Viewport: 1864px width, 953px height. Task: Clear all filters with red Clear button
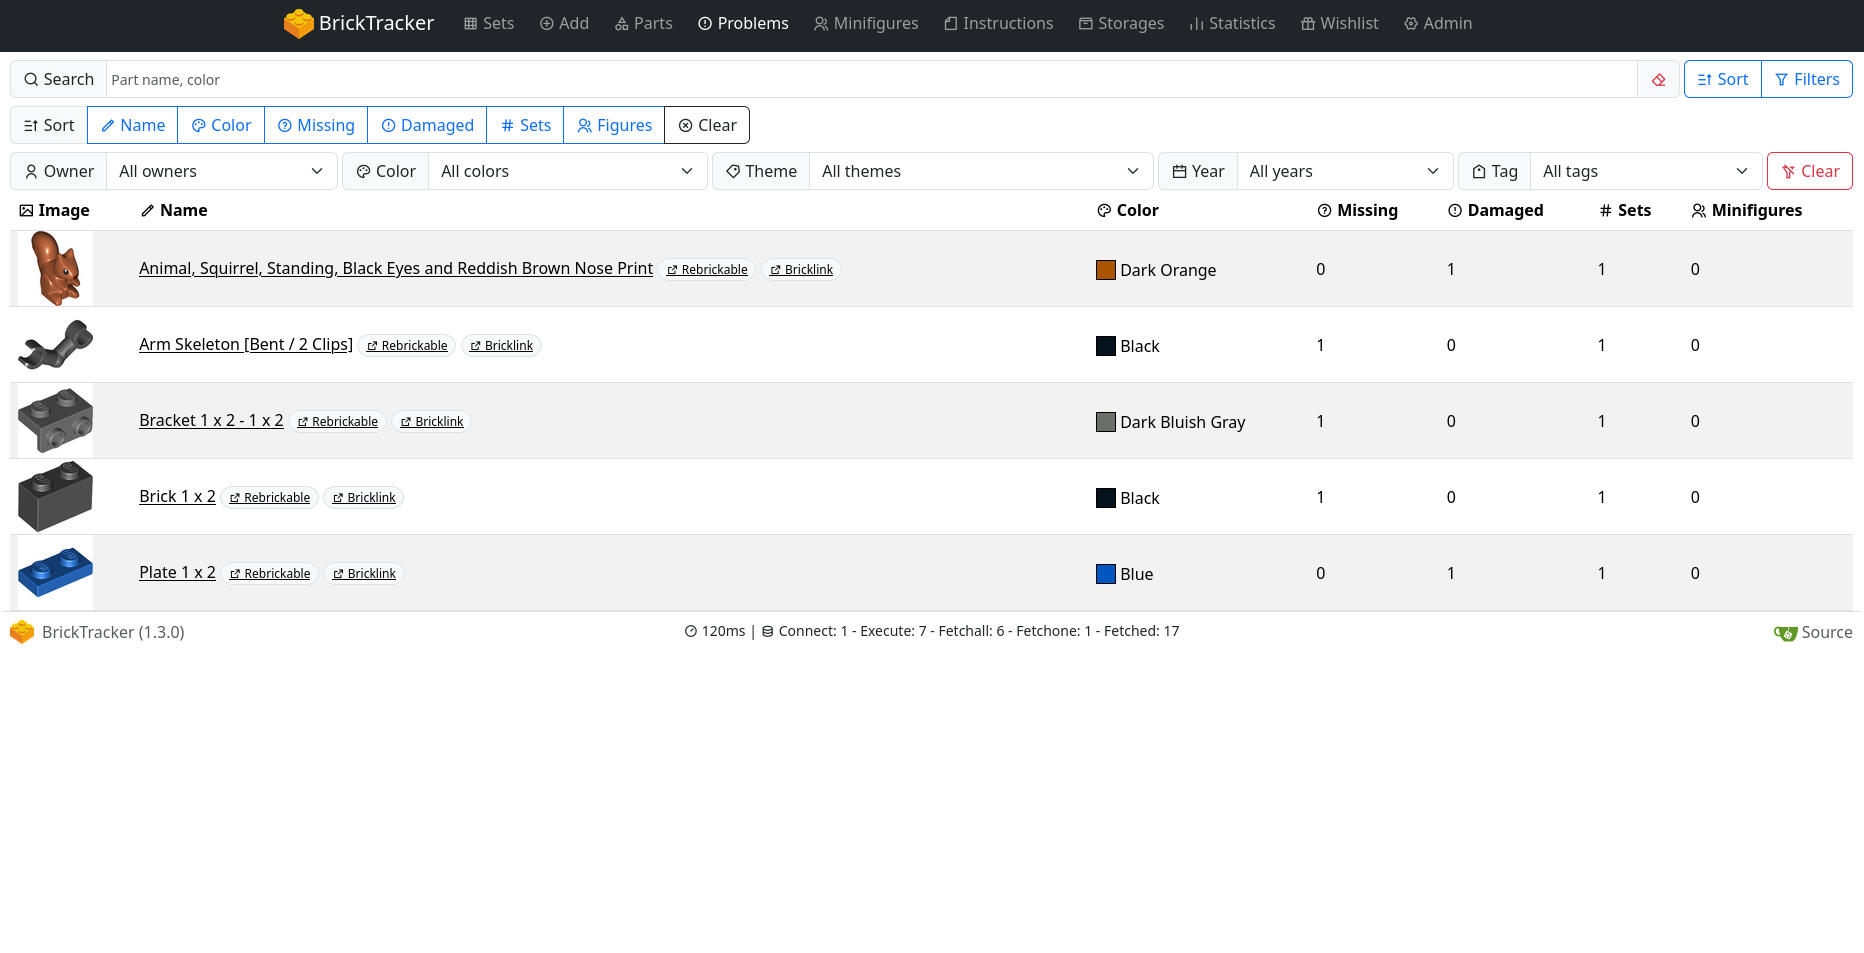pyautogui.click(x=1809, y=171)
